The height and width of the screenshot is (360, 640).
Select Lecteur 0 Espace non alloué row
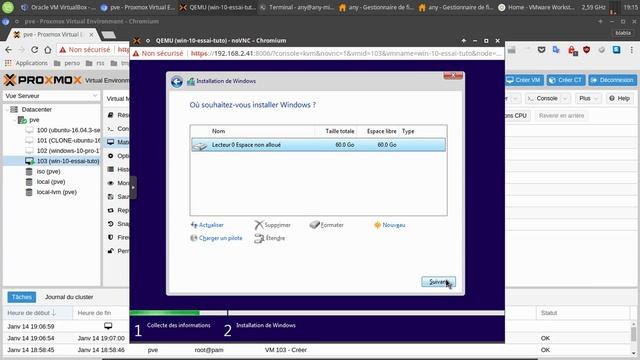click(318, 145)
